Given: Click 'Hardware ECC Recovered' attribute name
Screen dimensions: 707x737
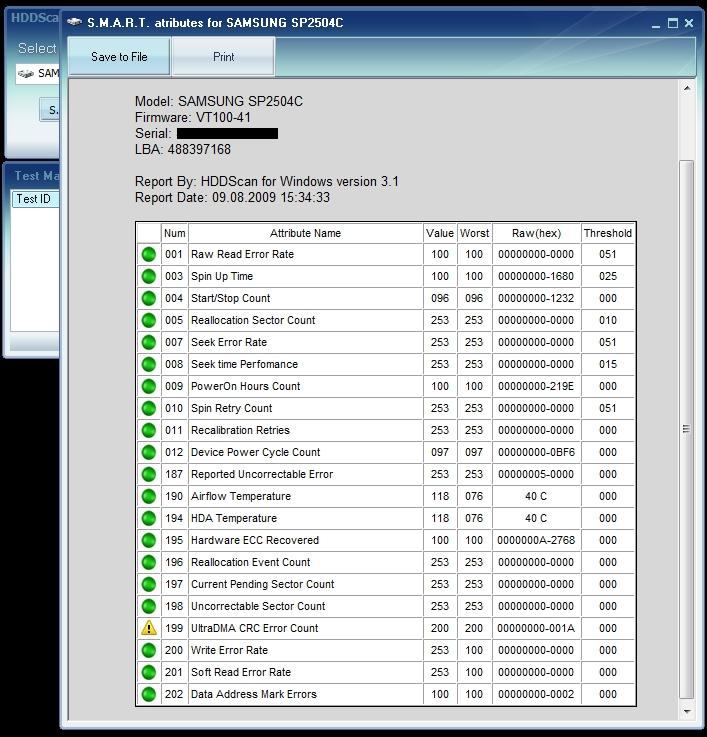Looking at the screenshot, I should tap(255, 541).
